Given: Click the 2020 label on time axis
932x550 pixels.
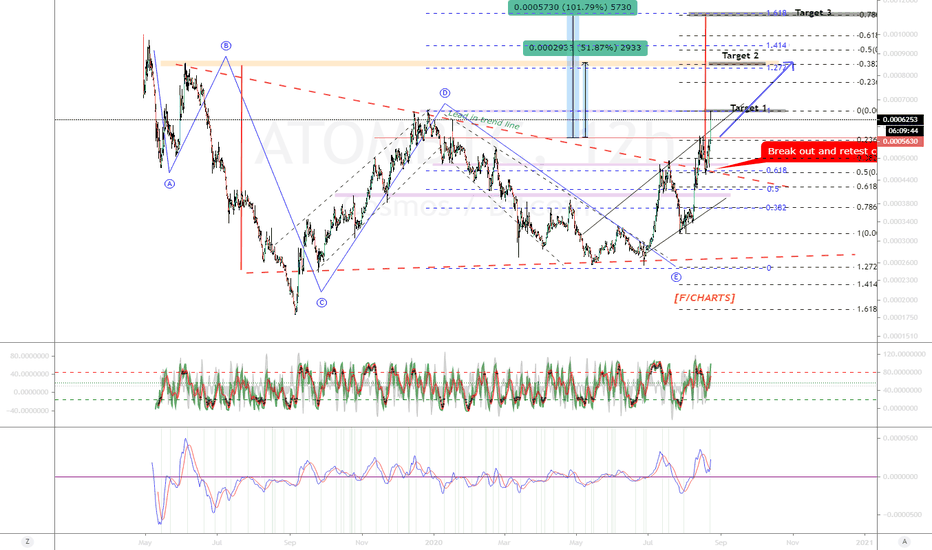Looking at the screenshot, I should click(434, 542).
